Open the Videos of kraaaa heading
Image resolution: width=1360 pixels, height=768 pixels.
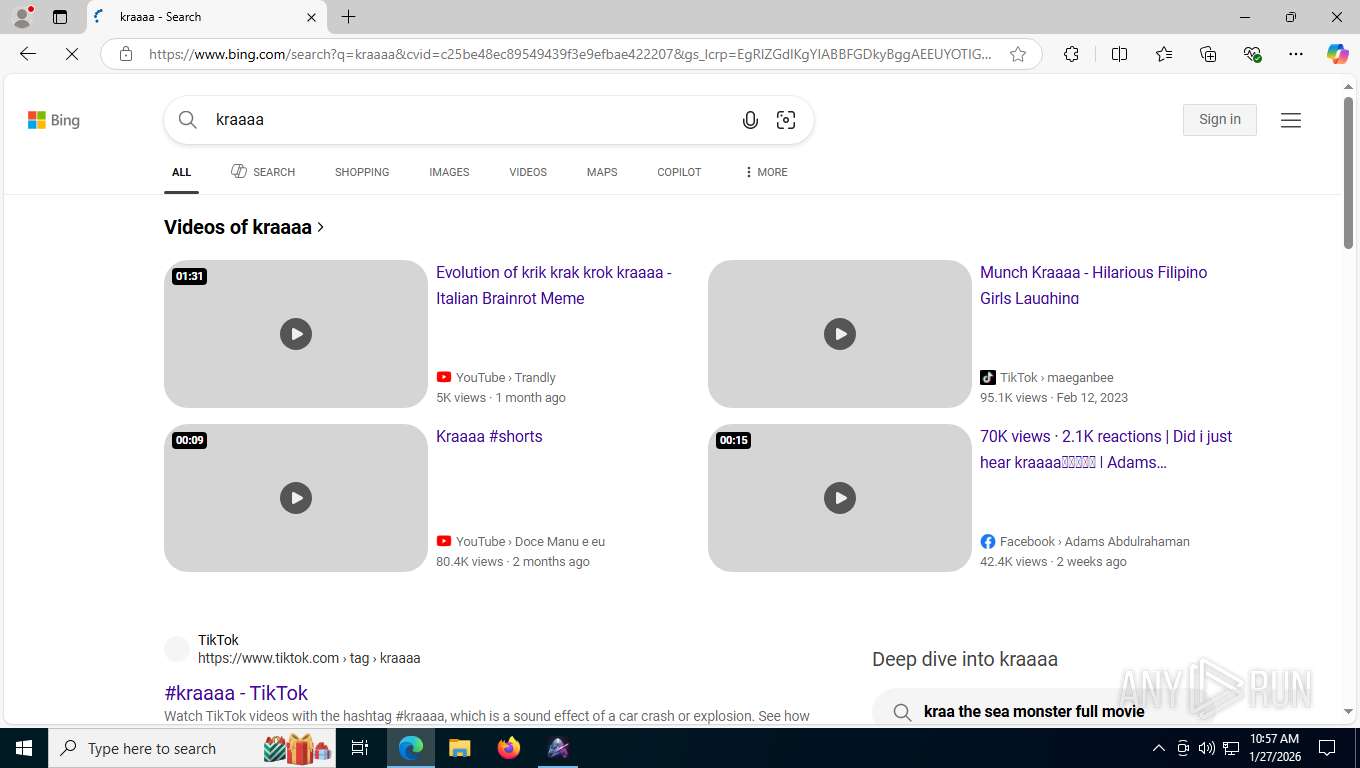(x=244, y=227)
